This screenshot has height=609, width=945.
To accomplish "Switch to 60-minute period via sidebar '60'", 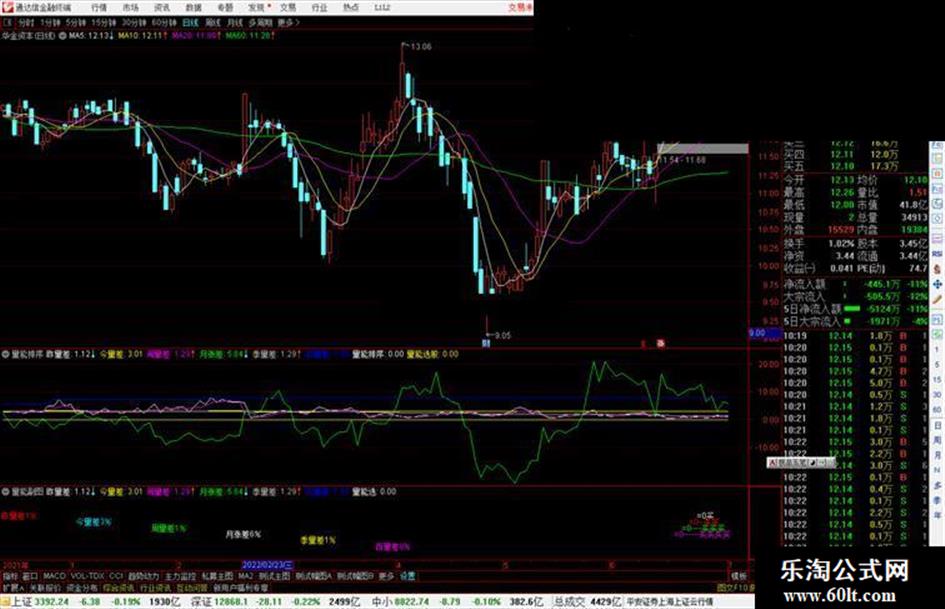I will coord(937,409).
